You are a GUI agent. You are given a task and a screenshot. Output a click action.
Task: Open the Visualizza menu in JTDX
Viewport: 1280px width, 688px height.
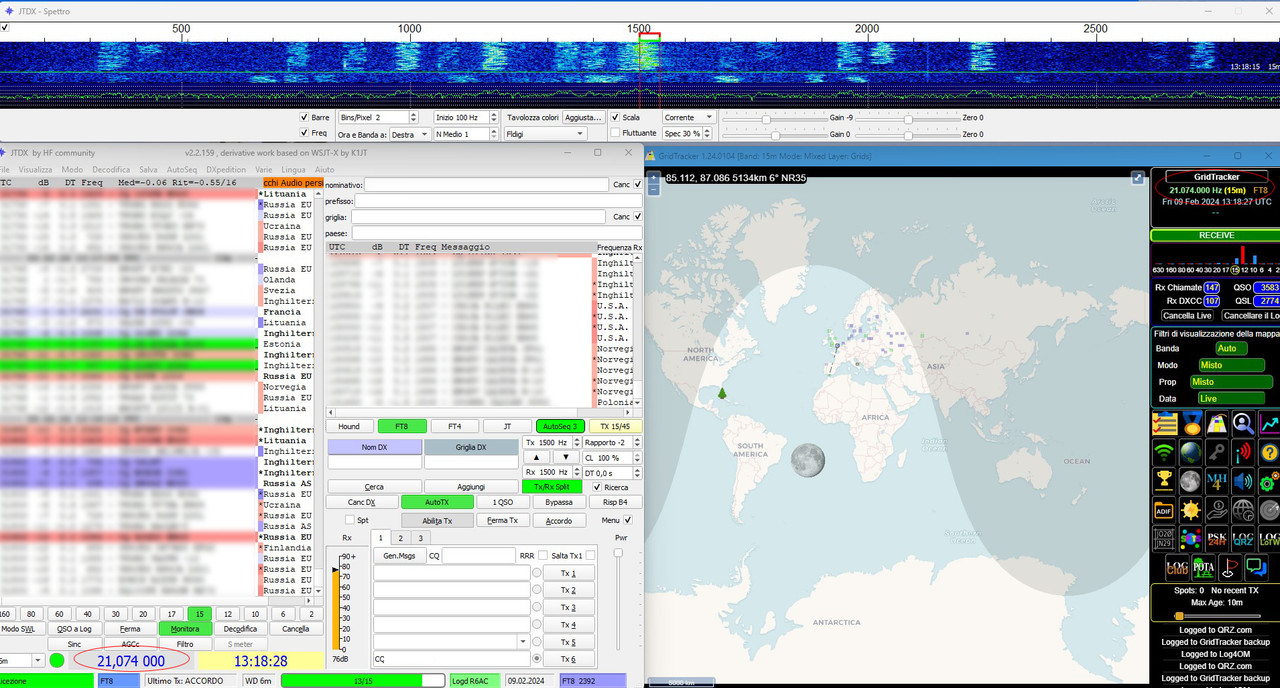pos(35,170)
